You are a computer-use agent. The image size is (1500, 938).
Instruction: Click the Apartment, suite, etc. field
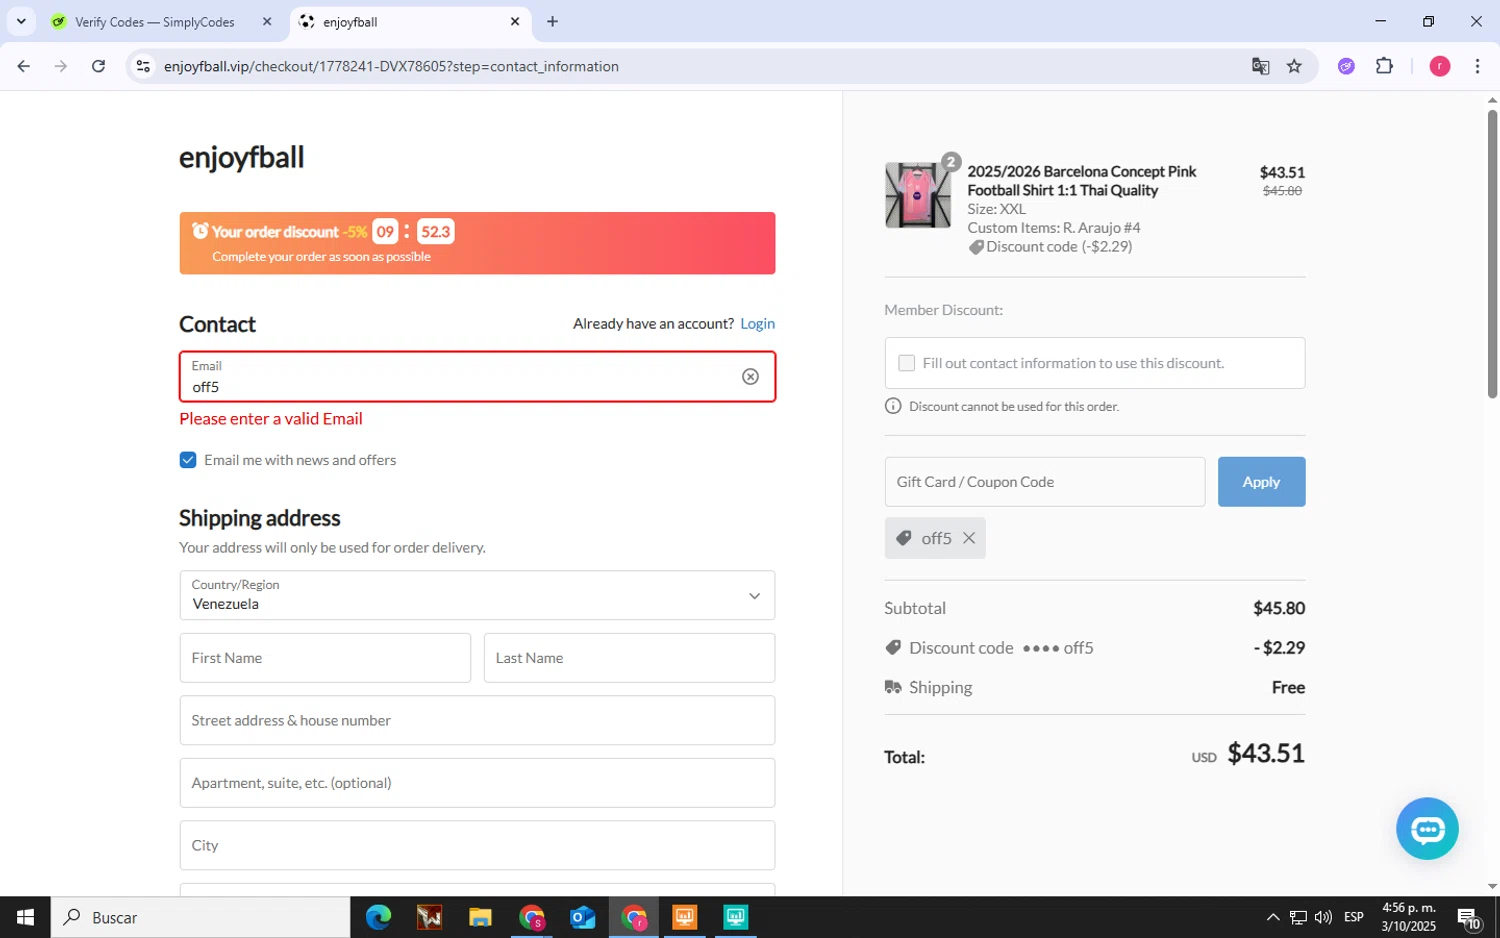[x=477, y=783]
